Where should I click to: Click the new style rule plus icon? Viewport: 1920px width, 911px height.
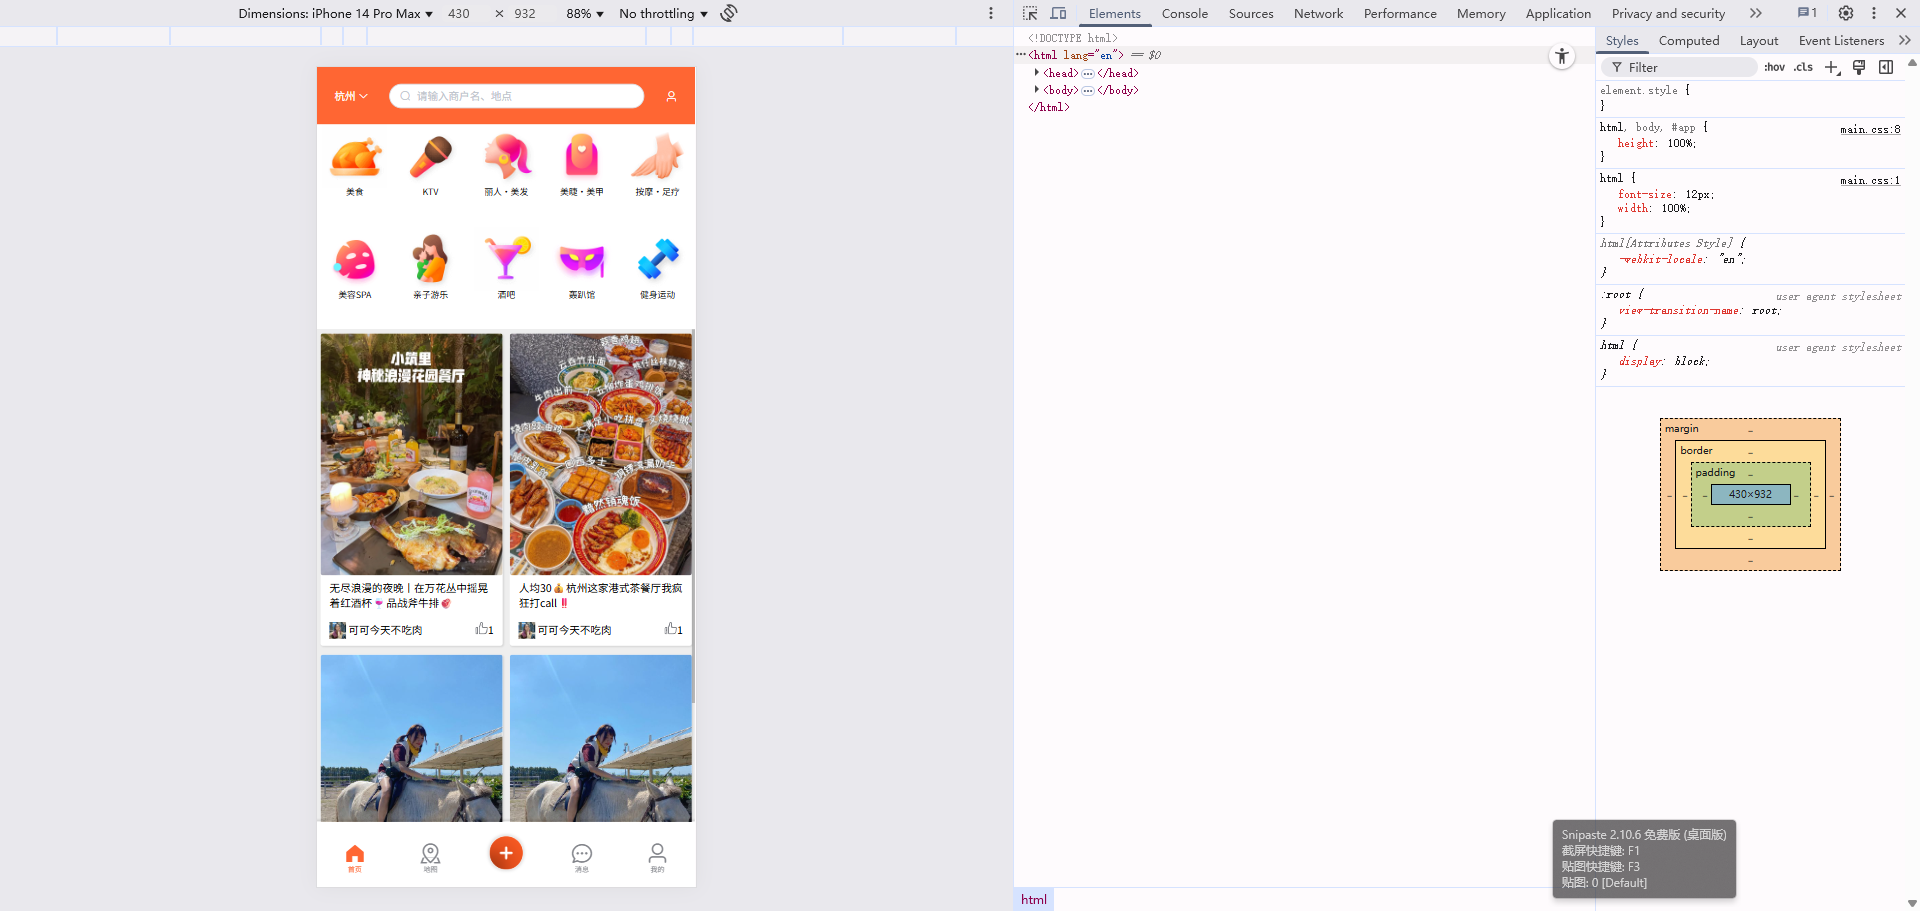pos(1832,67)
